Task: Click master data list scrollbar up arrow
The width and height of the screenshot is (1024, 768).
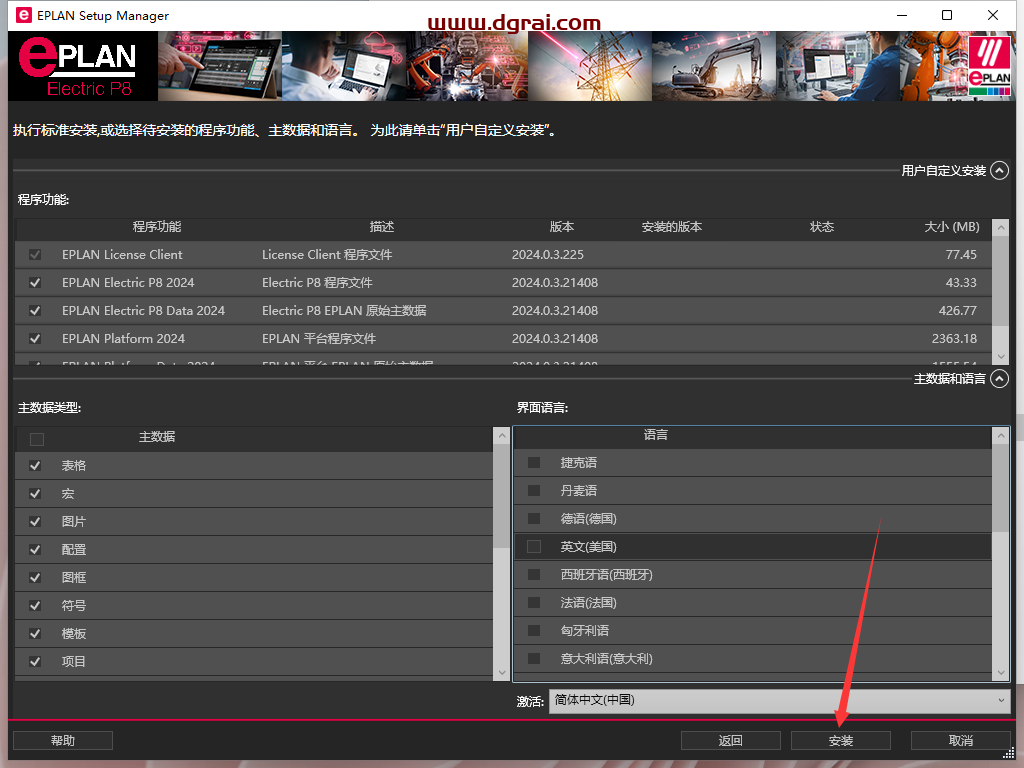Action: tap(502, 436)
